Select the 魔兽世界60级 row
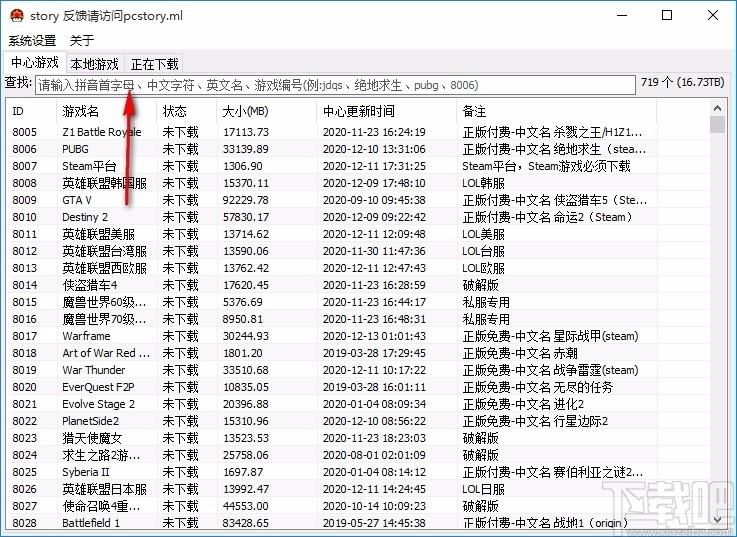 tap(358, 302)
